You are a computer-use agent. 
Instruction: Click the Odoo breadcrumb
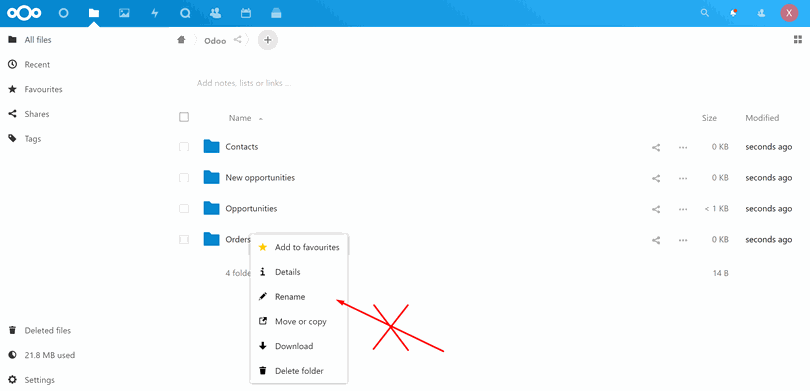(x=215, y=41)
